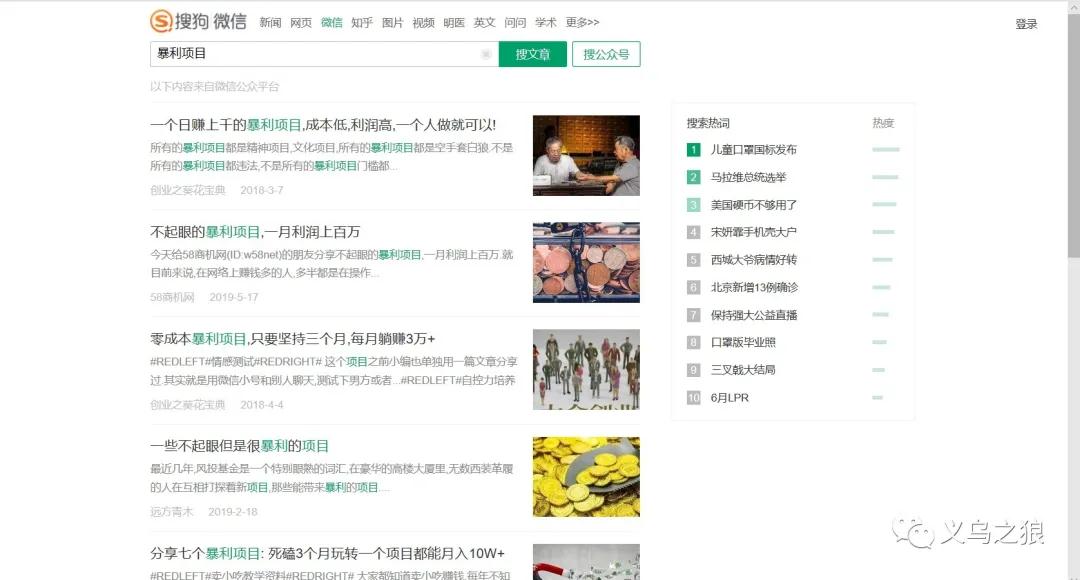Switch to the 新闻 tab
1080x580 pixels.
[x=270, y=22]
